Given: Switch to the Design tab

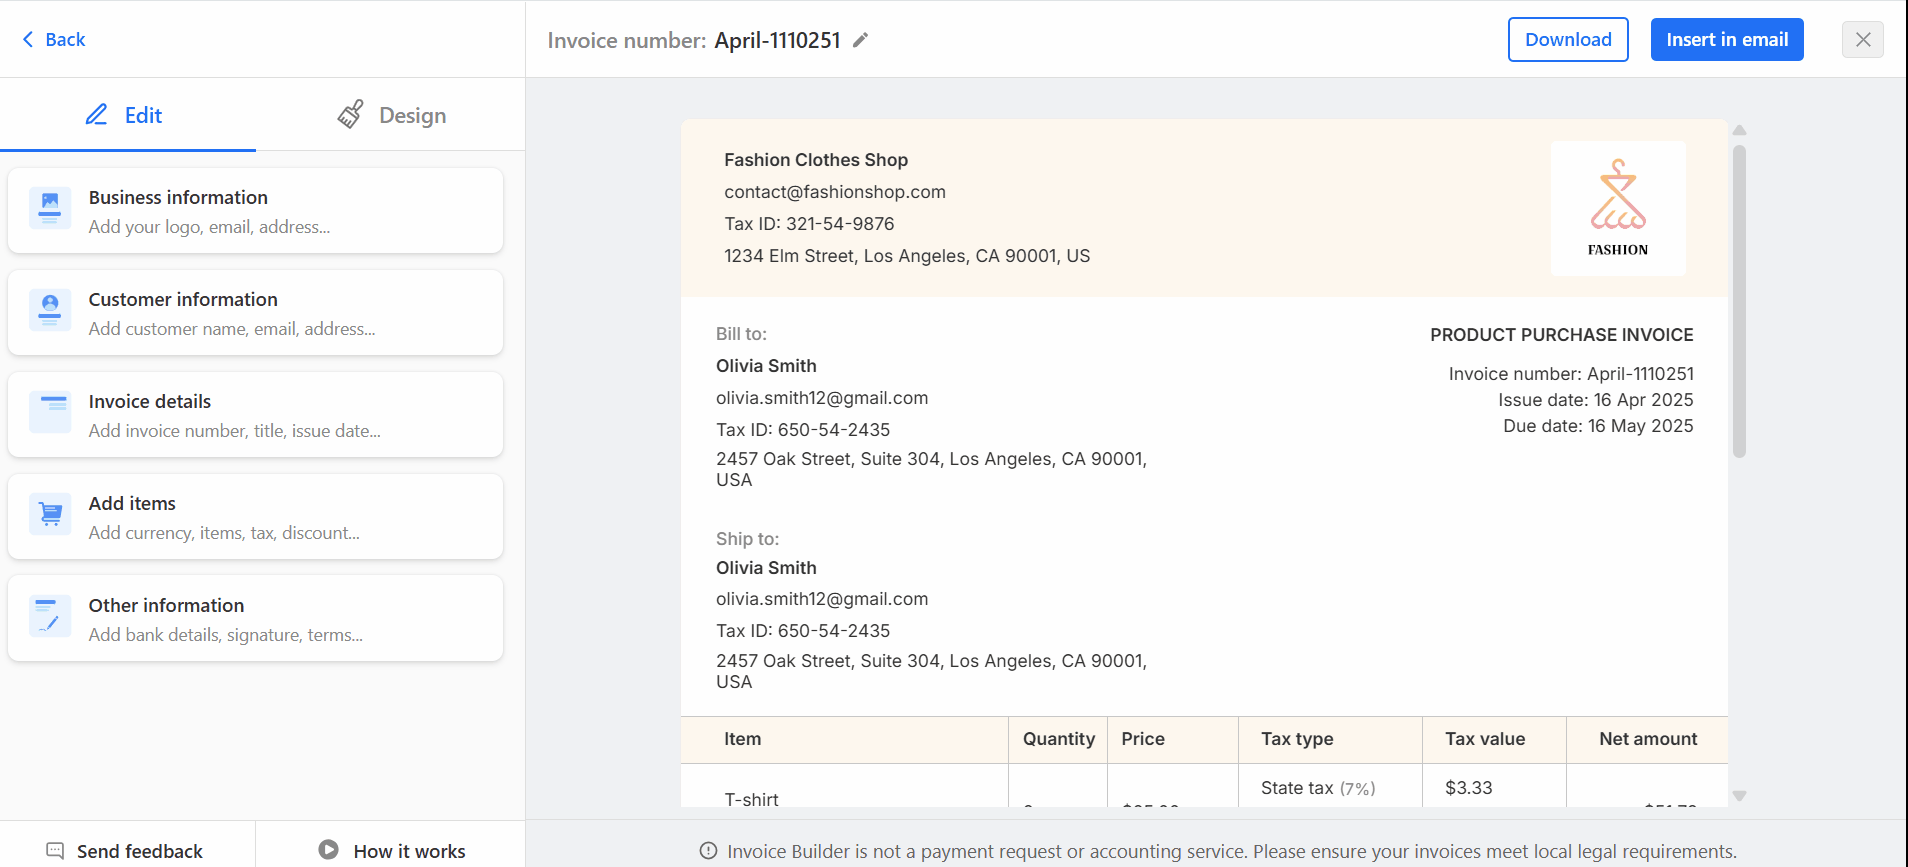Looking at the screenshot, I should tap(391, 115).
